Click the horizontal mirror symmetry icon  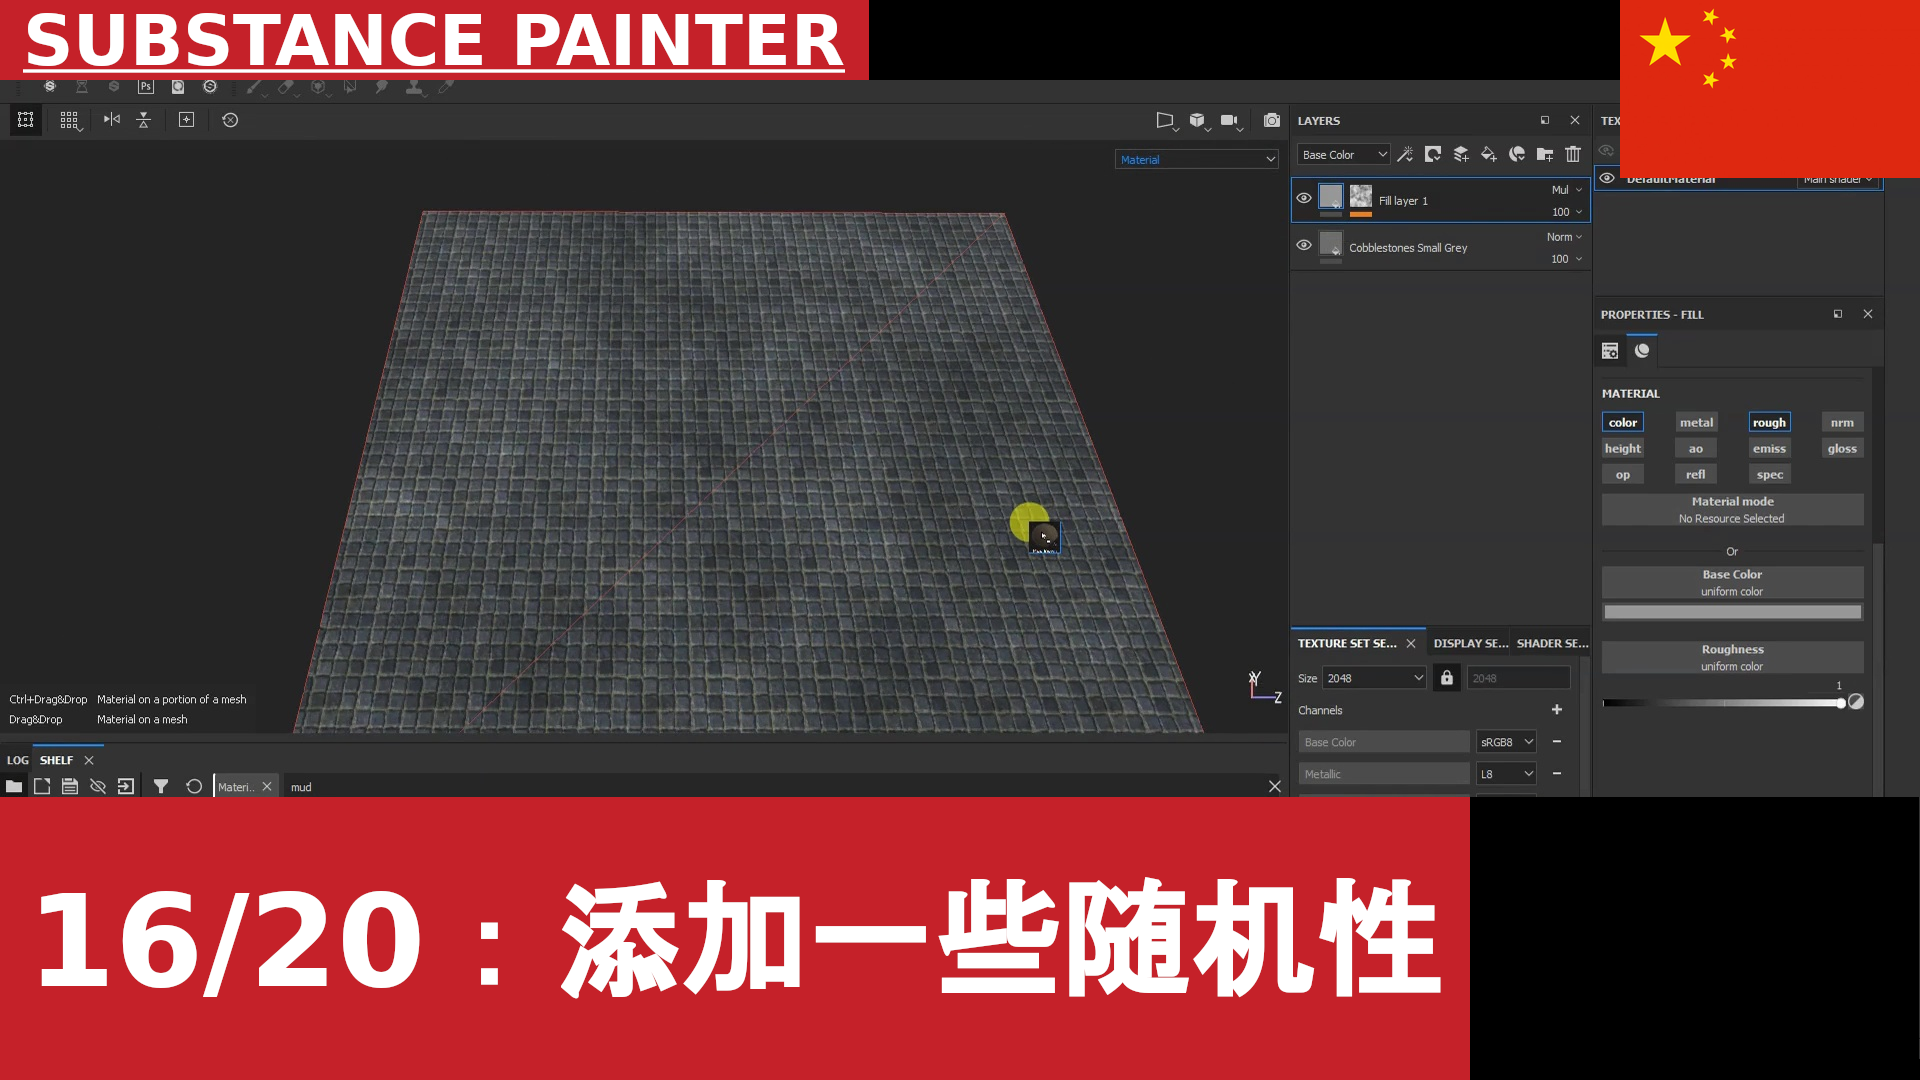(x=112, y=120)
